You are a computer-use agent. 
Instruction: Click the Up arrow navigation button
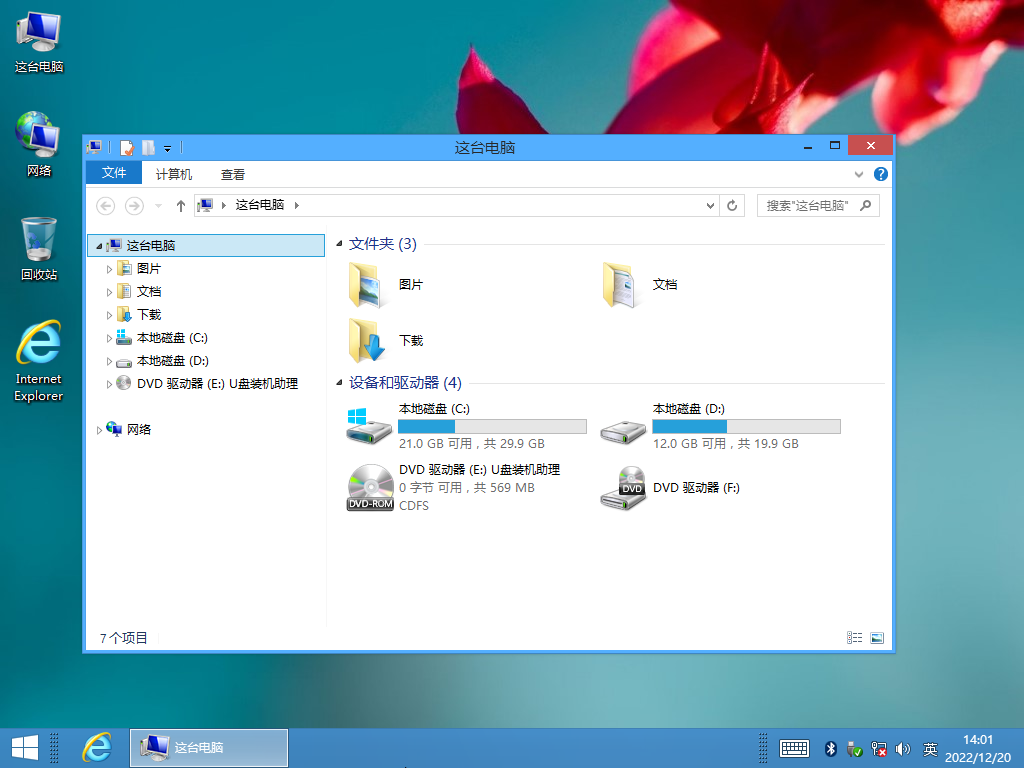click(181, 205)
